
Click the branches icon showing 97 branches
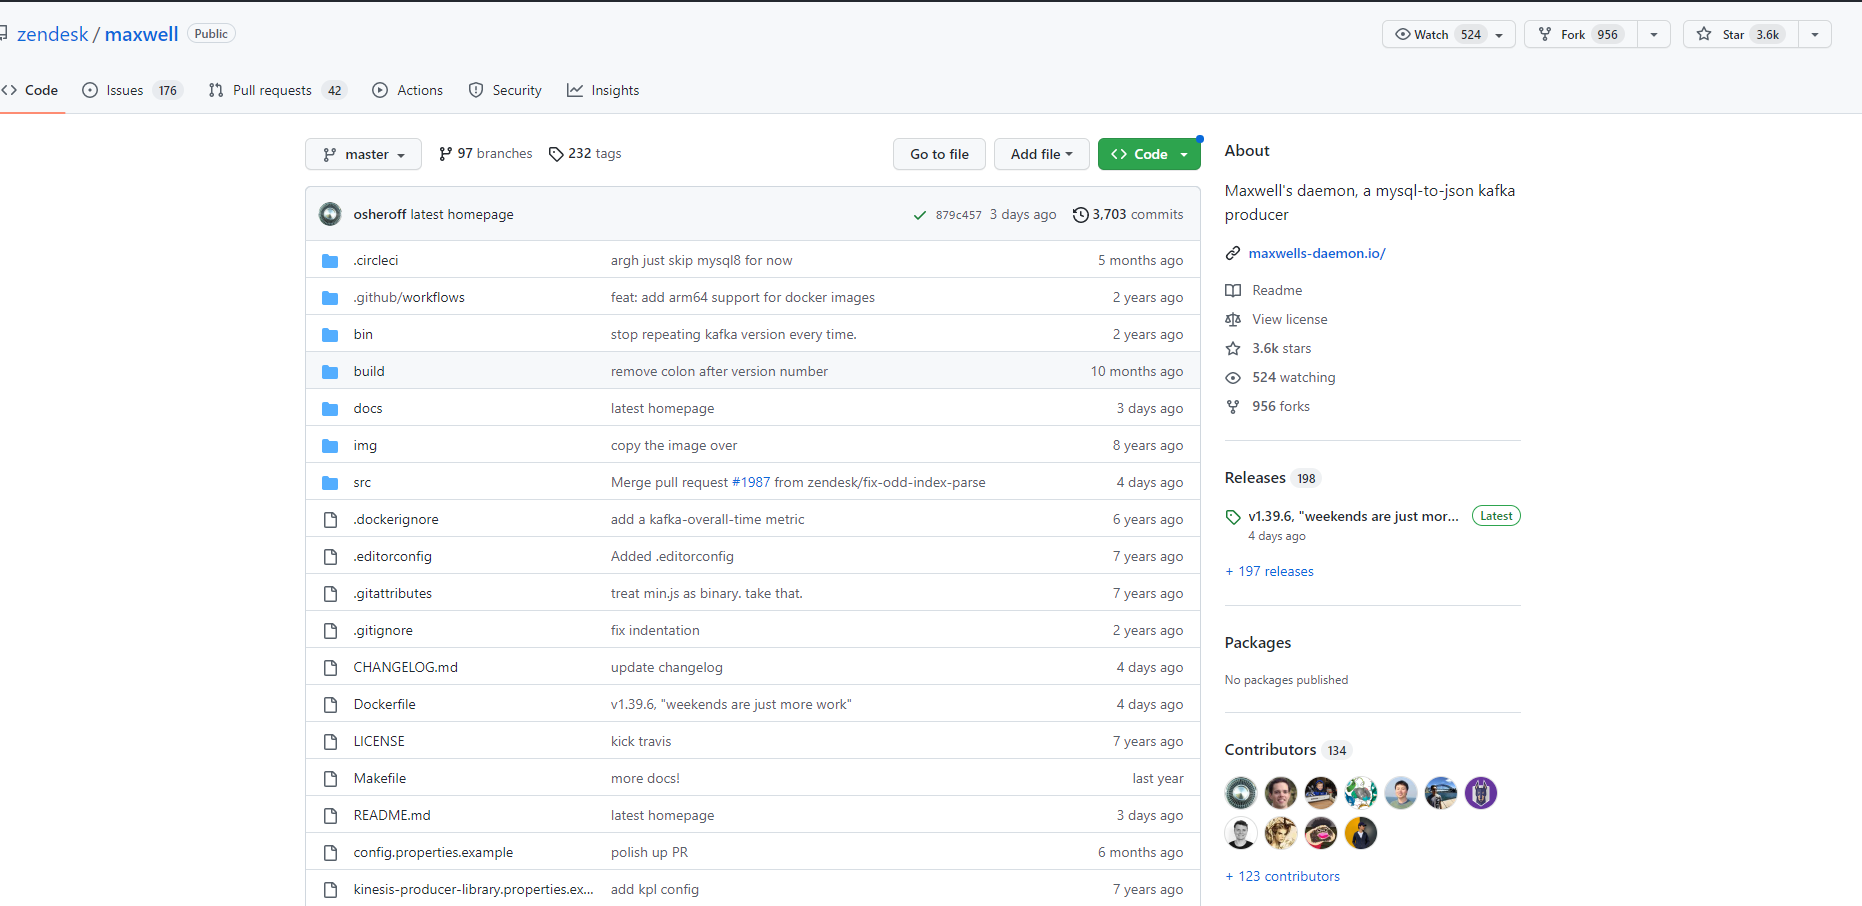coord(446,154)
